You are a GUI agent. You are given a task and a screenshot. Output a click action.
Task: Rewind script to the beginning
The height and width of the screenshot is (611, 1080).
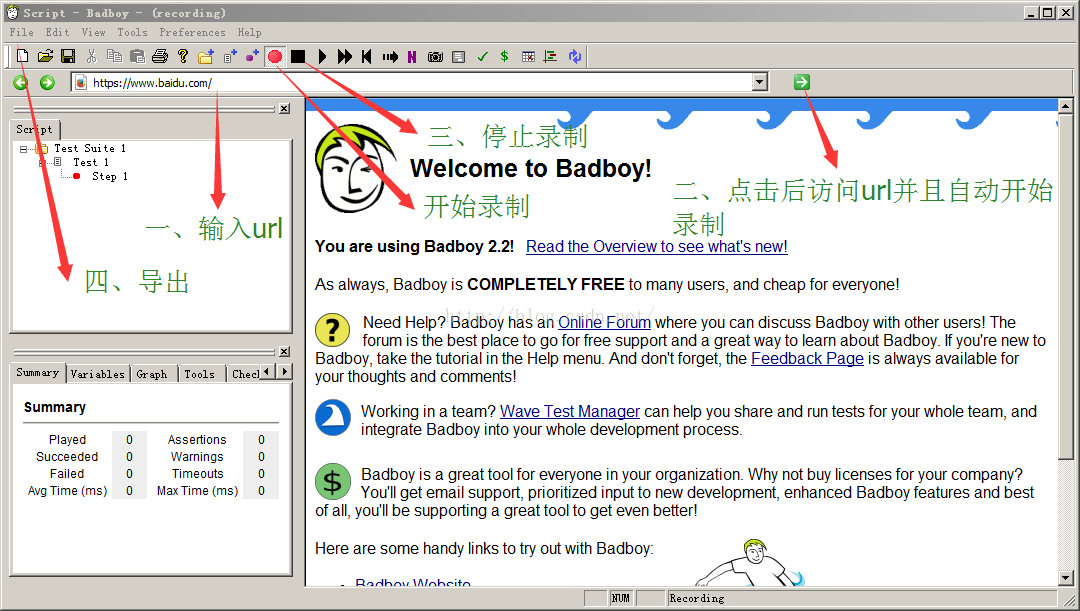pyautogui.click(x=367, y=56)
